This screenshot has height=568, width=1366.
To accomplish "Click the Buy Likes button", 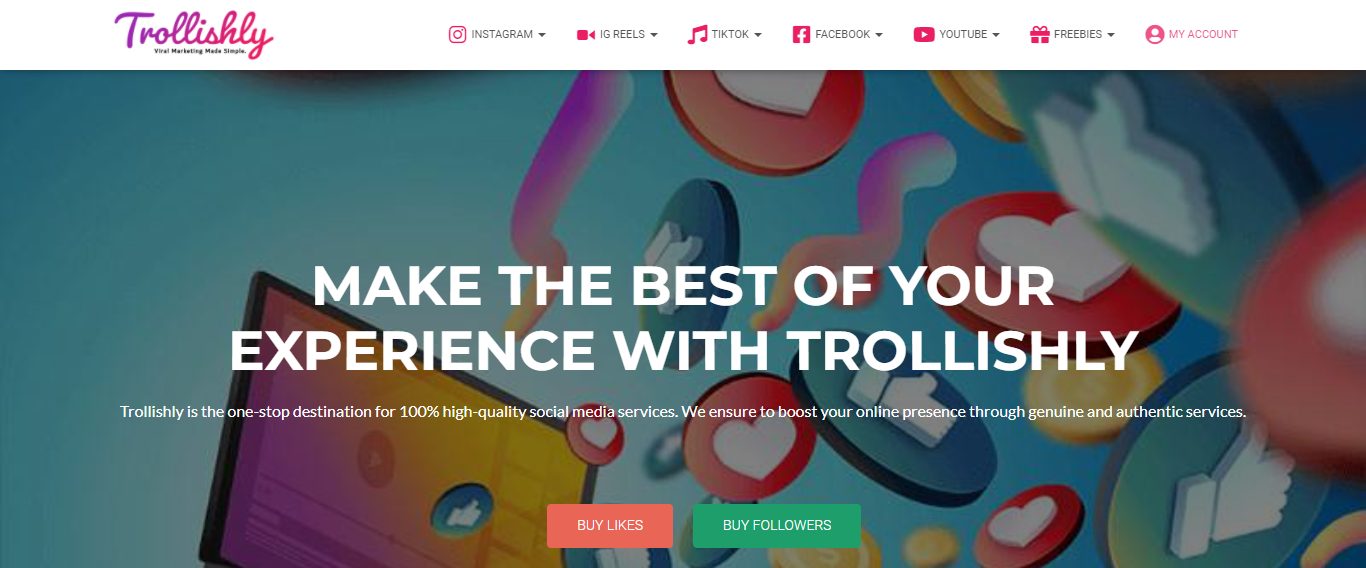I will (610, 525).
